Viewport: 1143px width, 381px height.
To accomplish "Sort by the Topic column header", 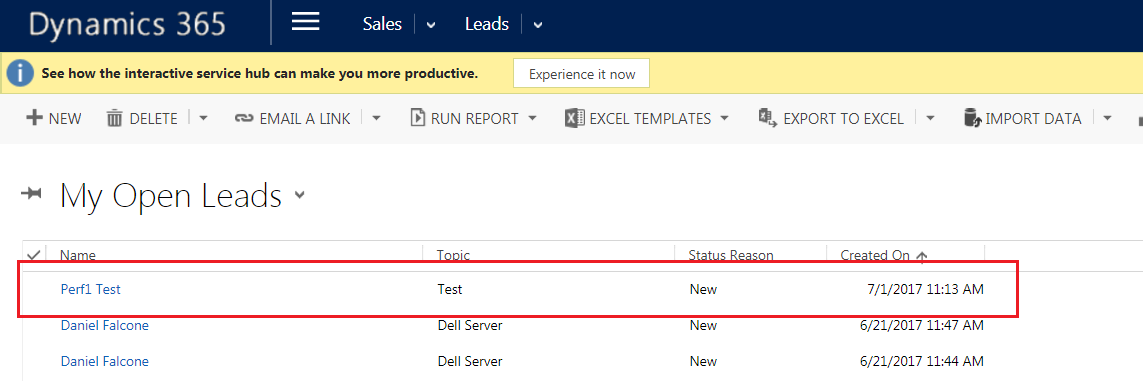I will 453,255.
